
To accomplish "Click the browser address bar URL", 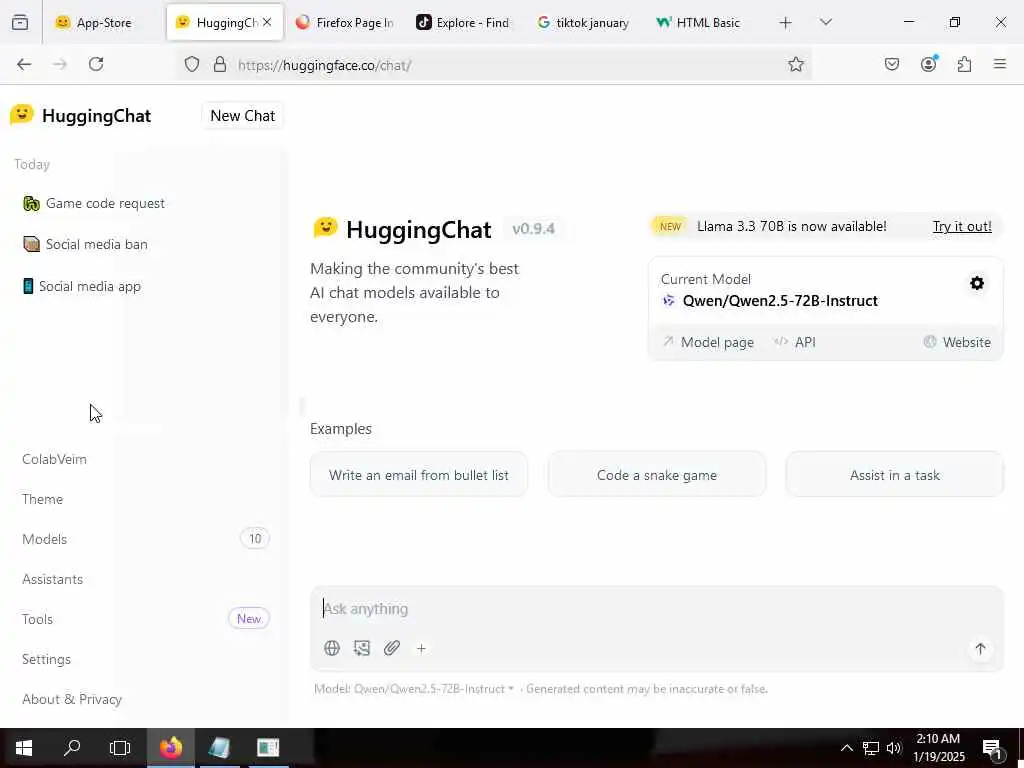I will click(325, 65).
